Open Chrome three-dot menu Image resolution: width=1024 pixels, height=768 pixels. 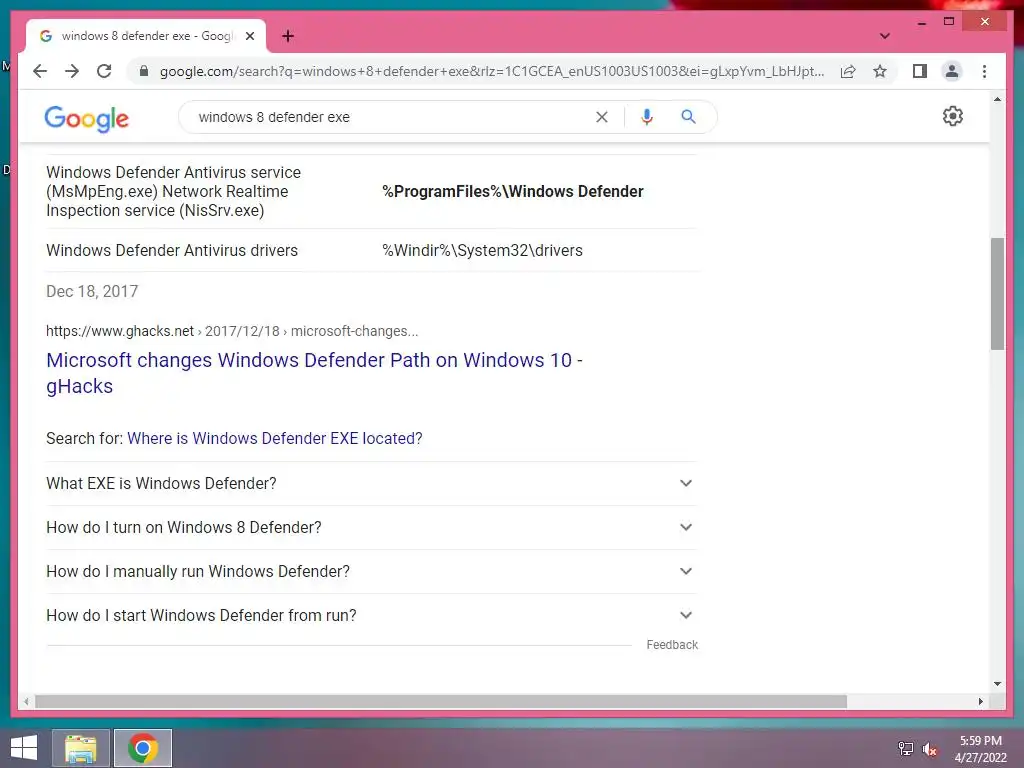tap(984, 71)
